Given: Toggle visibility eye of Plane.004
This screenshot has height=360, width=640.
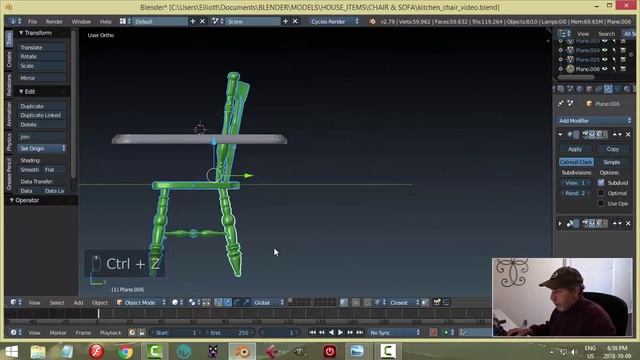Looking at the screenshot, I should pyautogui.click(x=604, y=50).
